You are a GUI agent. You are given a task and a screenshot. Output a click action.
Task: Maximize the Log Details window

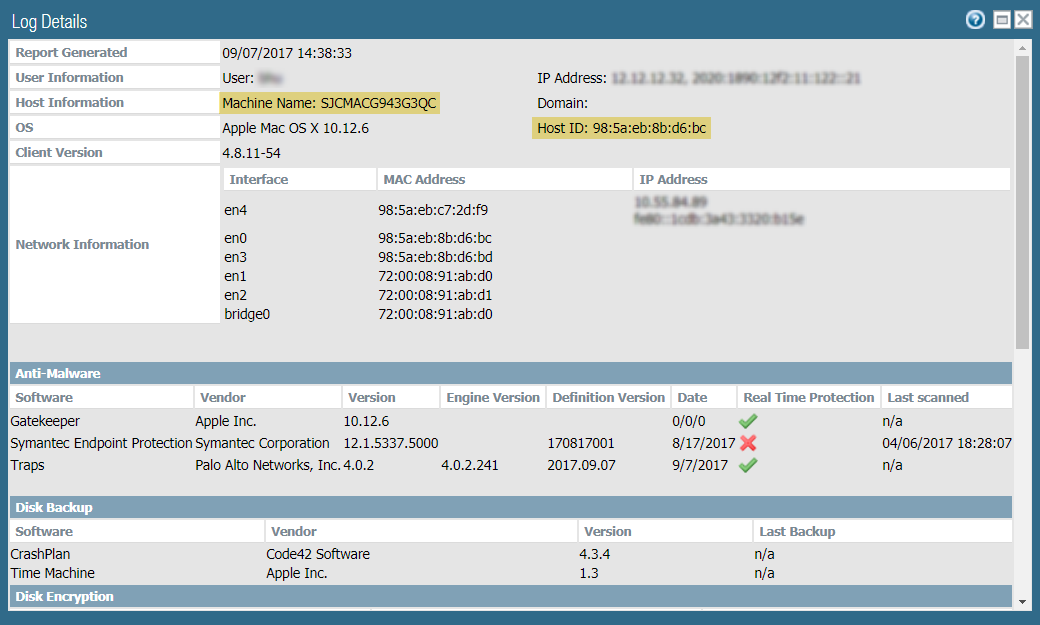[1001, 20]
